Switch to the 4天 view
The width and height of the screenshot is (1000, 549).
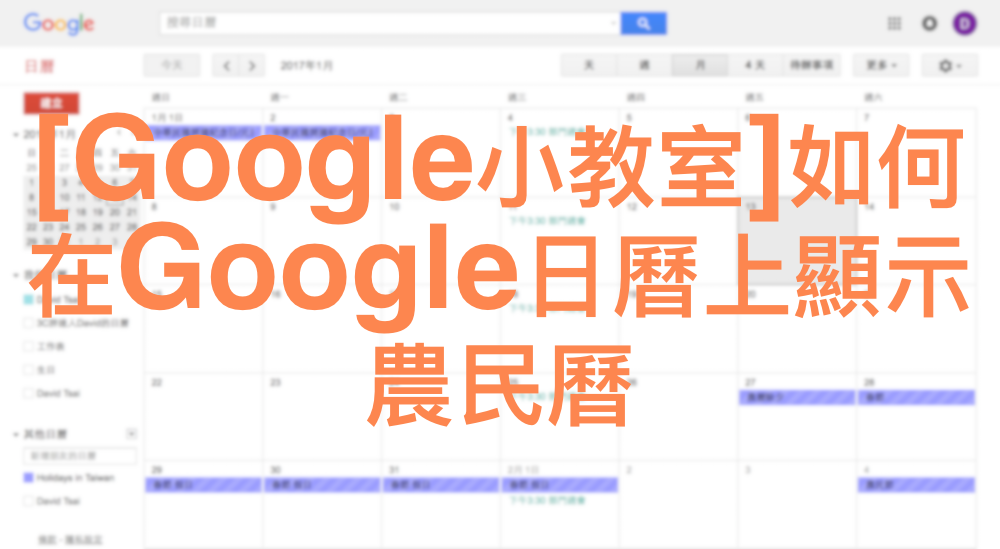point(754,65)
